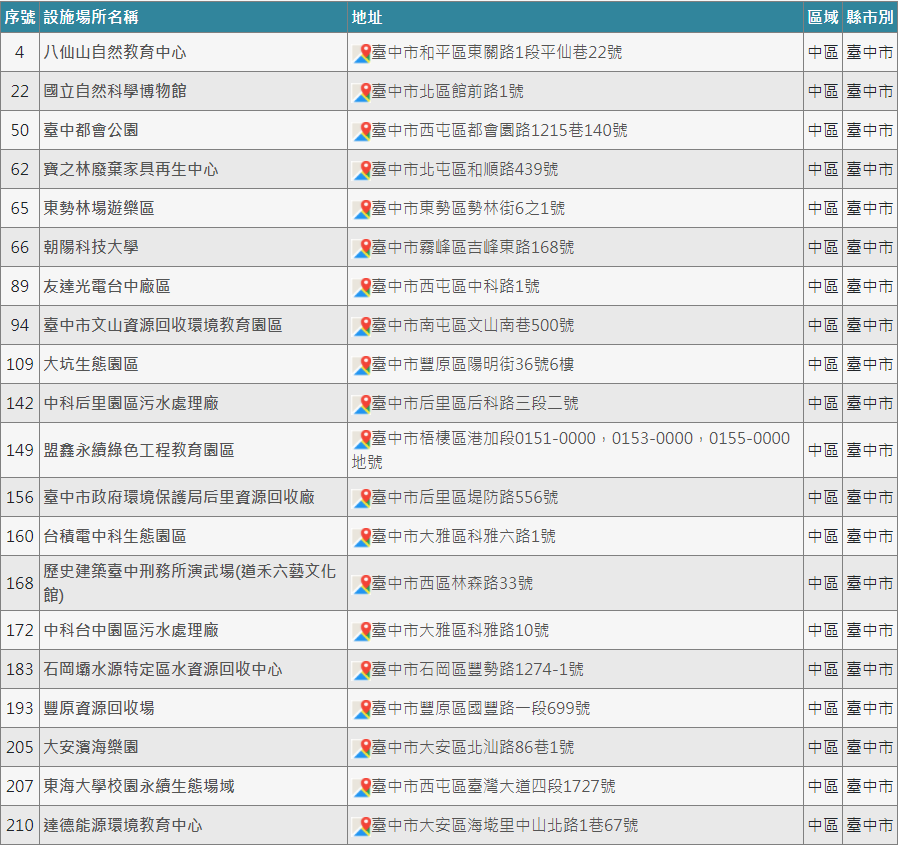Select address 臺中市豐原區國豐路一段699號
This screenshot has width=898, height=850.
coord(480,708)
